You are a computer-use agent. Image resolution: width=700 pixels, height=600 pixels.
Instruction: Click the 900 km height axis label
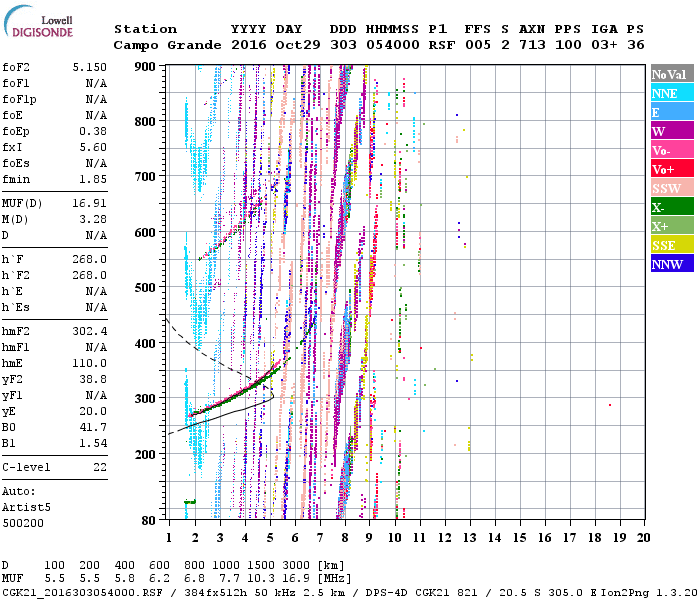click(145, 67)
